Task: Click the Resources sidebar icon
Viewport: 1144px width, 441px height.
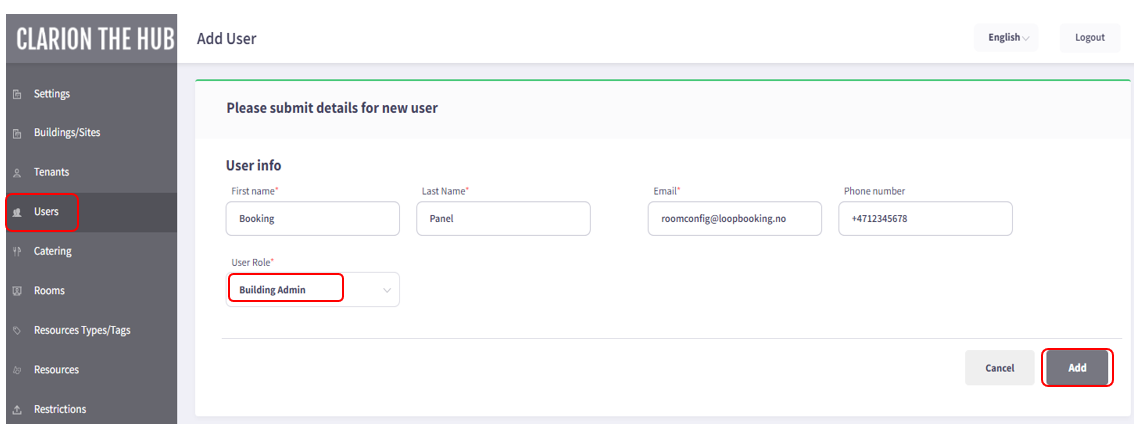Action: 18,370
